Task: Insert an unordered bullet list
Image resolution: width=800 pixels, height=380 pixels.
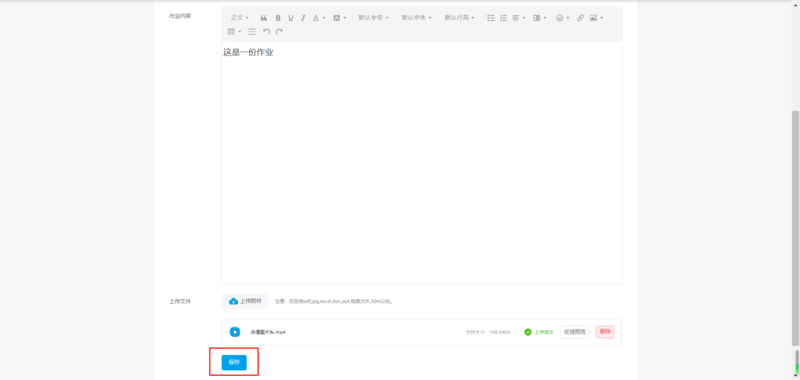Action: (491, 18)
